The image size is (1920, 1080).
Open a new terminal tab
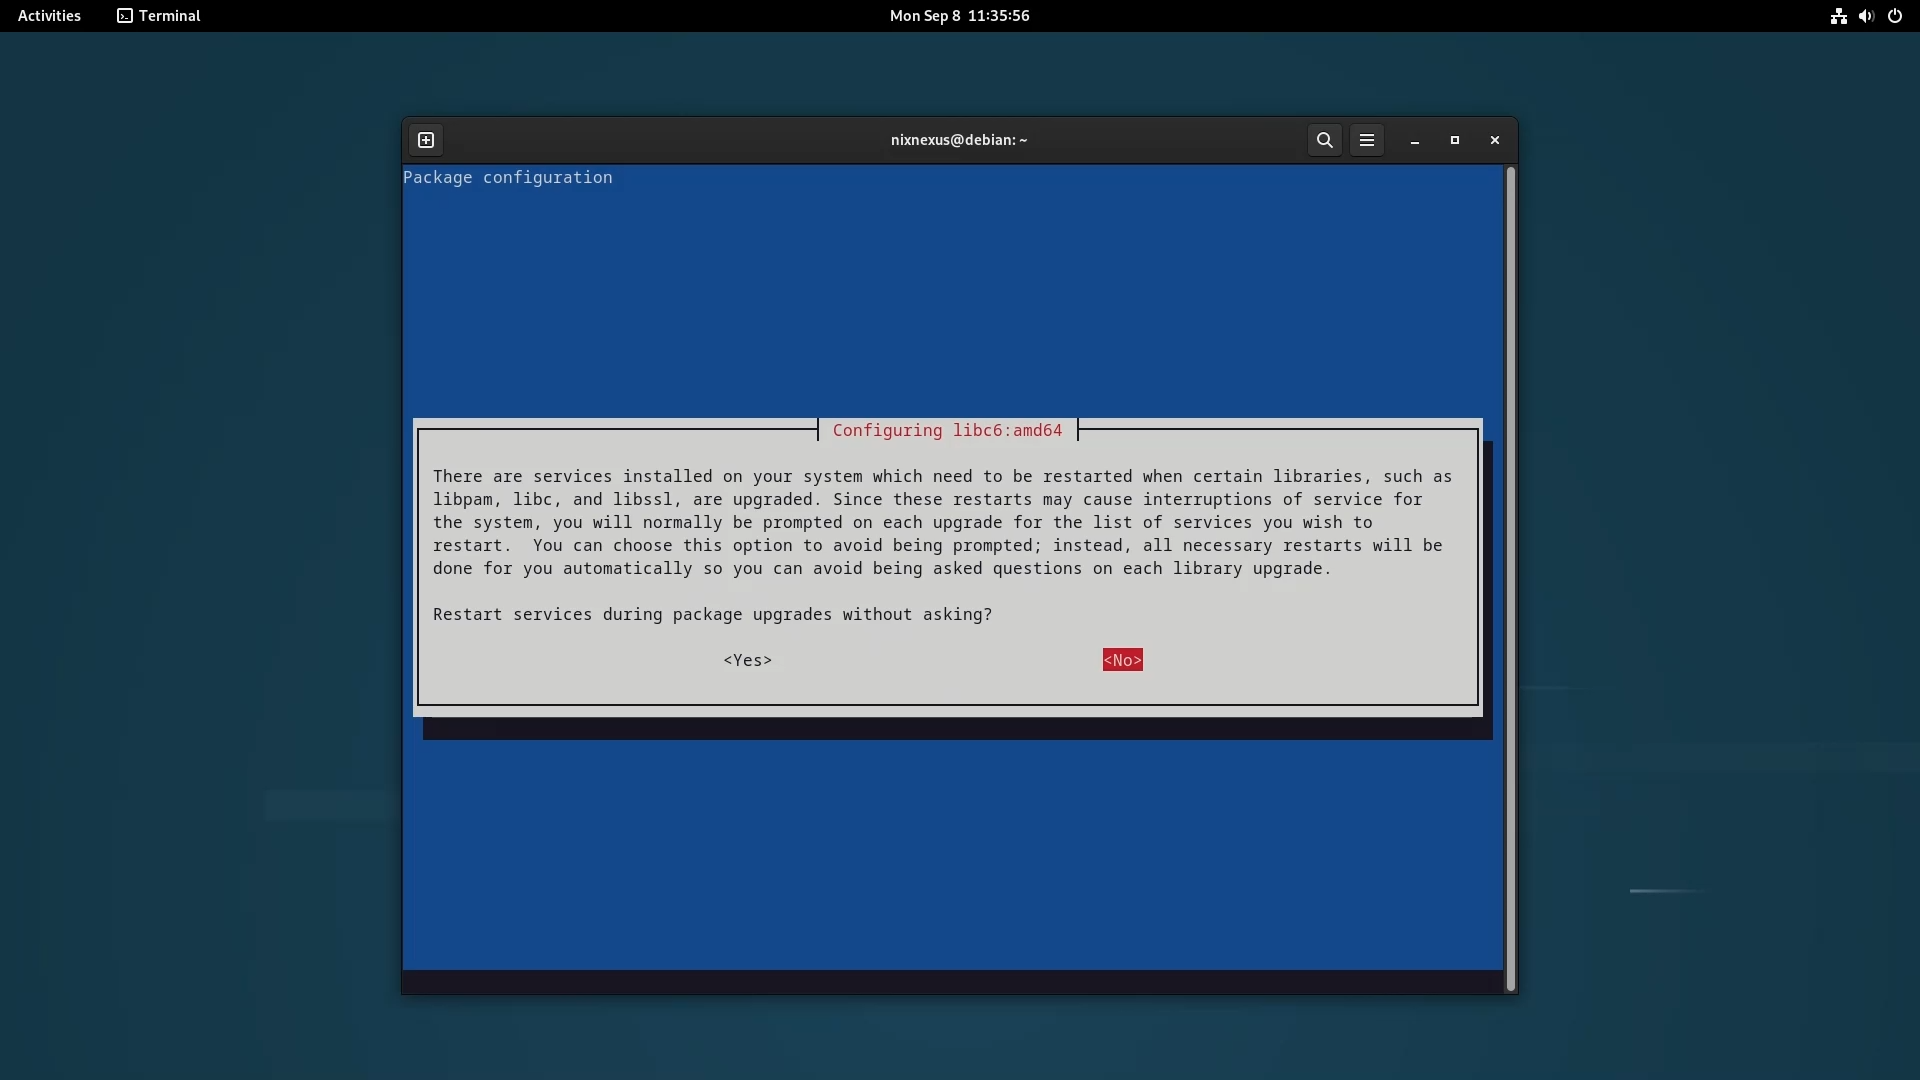(x=426, y=140)
